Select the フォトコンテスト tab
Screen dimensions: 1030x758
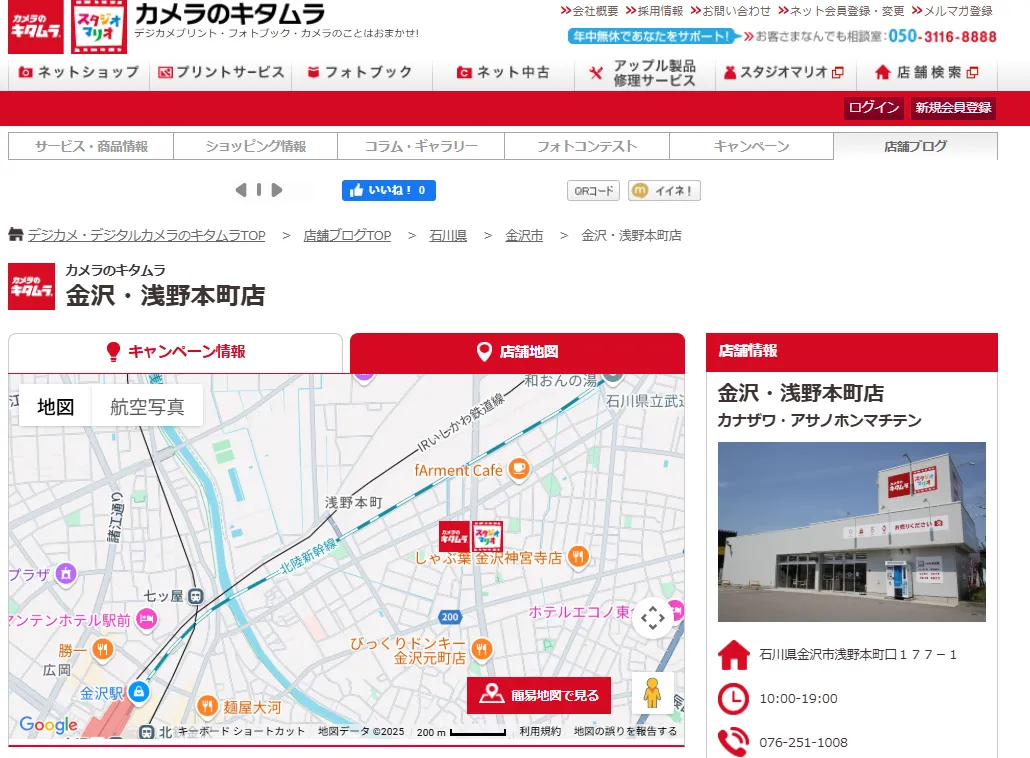[x=587, y=146]
